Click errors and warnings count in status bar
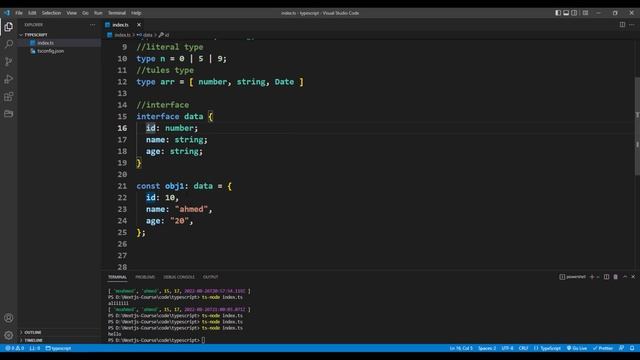This screenshot has height=360, width=640. coord(15,348)
